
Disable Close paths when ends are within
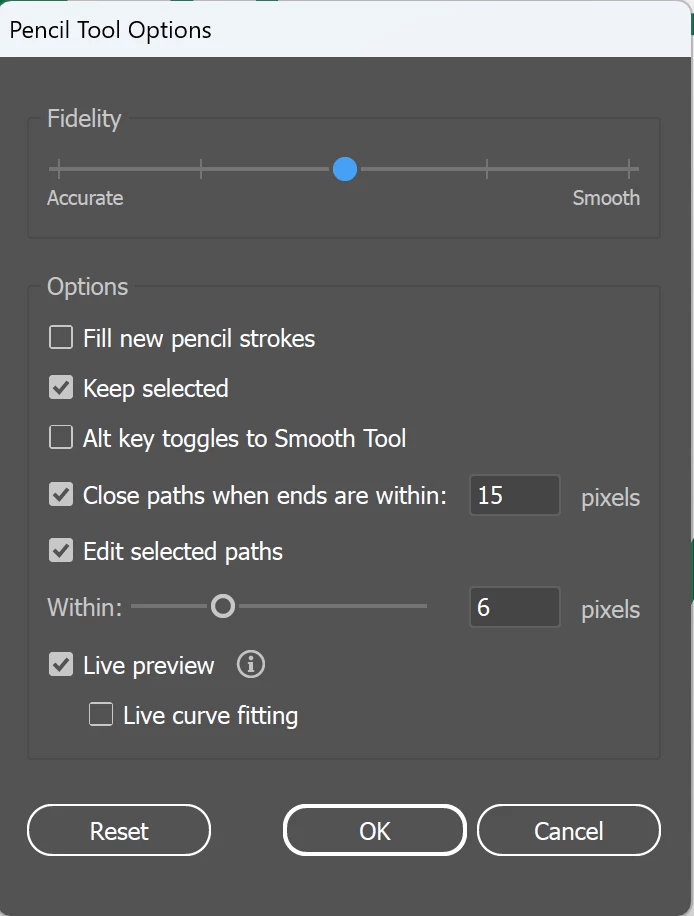click(x=61, y=494)
